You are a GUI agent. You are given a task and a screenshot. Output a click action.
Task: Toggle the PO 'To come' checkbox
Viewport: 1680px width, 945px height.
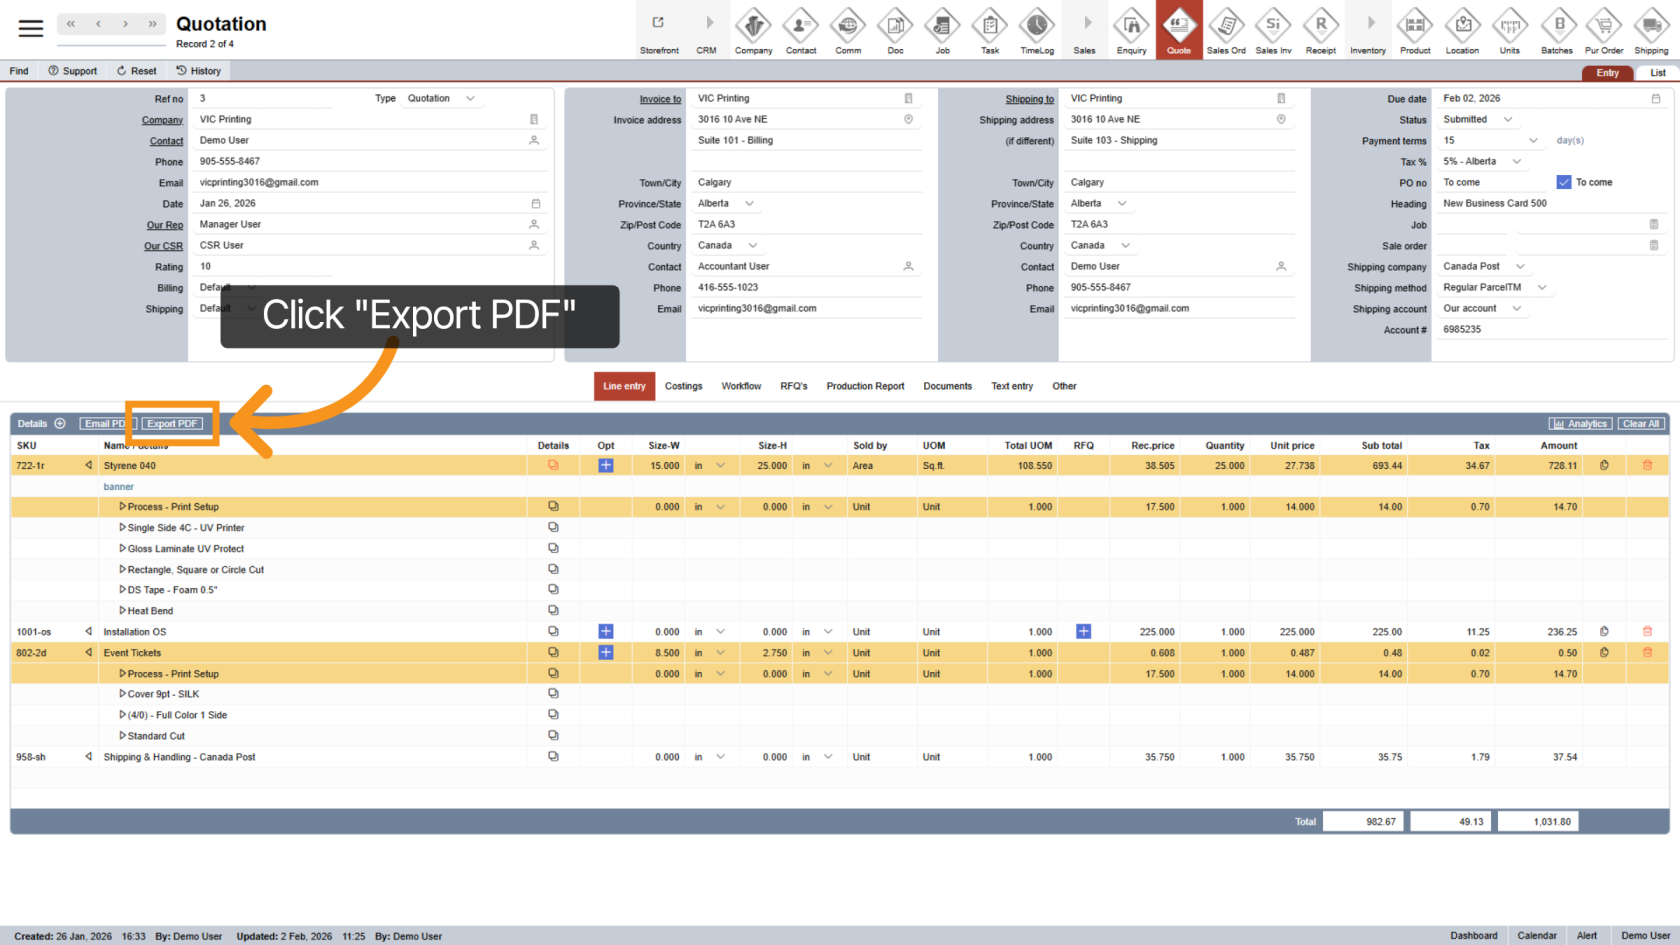click(1564, 182)
